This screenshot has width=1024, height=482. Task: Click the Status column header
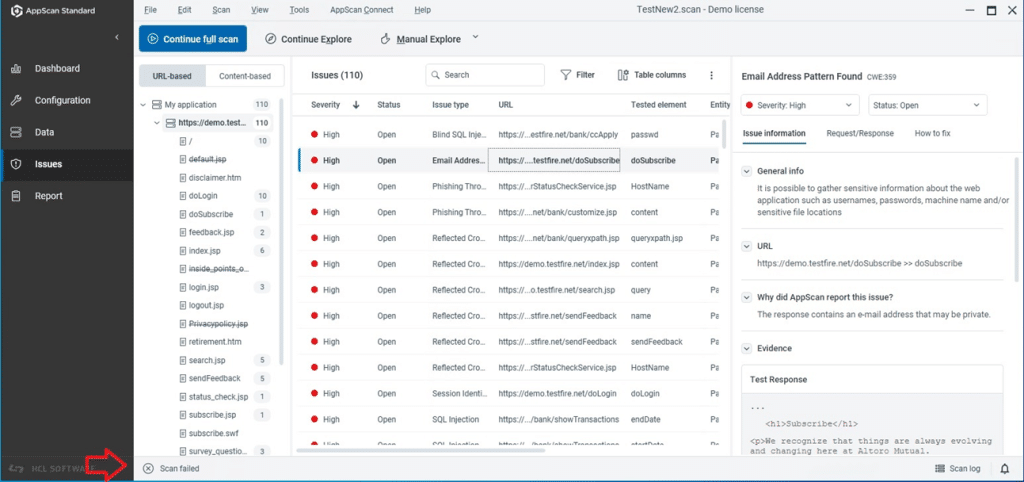(389, 104)
